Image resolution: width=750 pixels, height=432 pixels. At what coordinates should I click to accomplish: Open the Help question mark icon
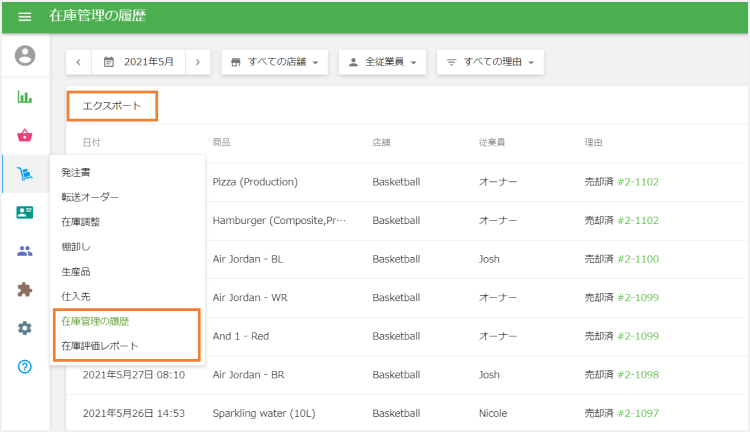(x=25, y=366)
